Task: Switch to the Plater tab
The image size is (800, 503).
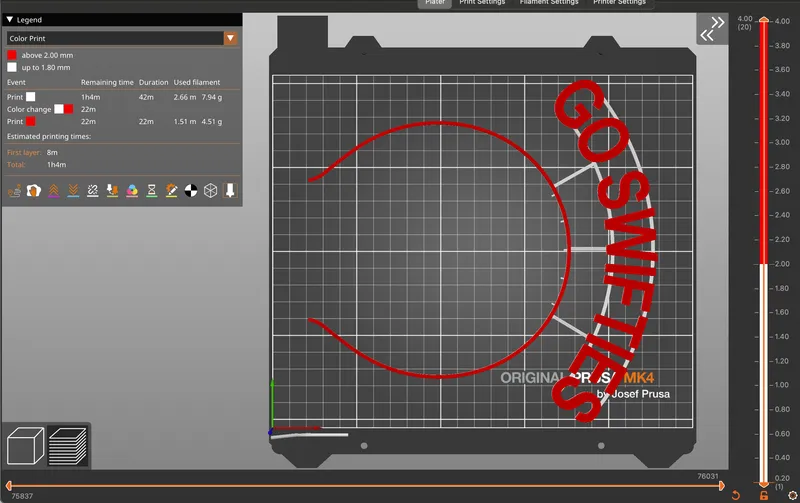Action: click(435, 3)
